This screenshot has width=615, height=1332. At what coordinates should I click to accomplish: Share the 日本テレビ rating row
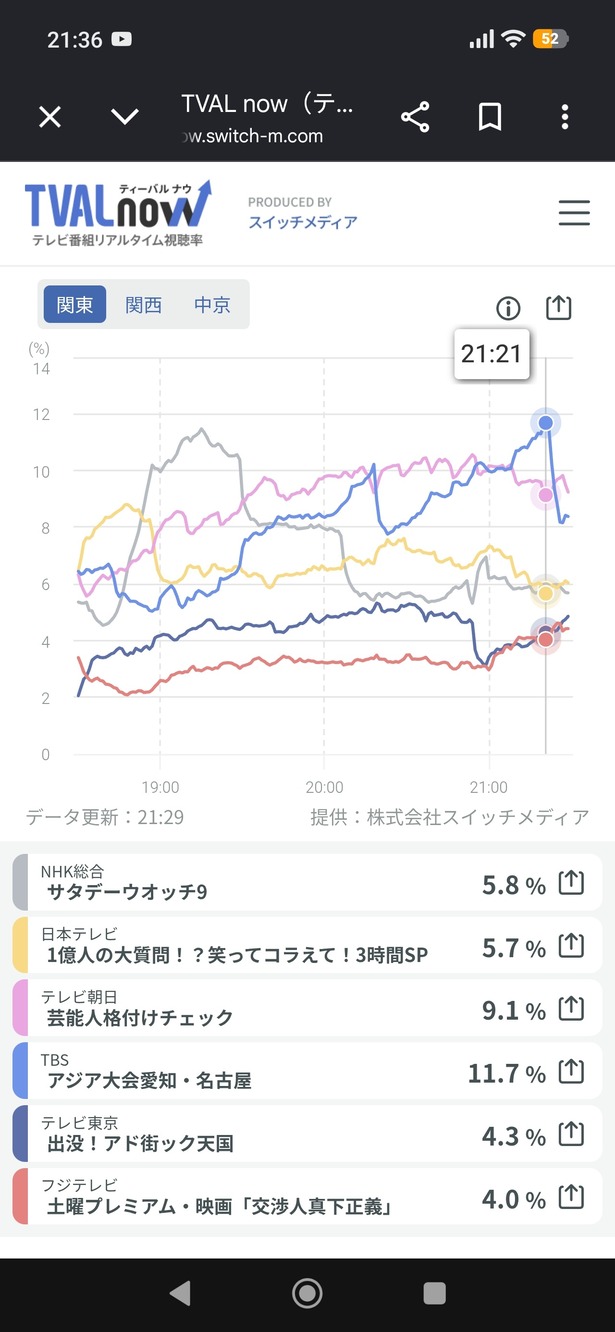click(570, 946)
